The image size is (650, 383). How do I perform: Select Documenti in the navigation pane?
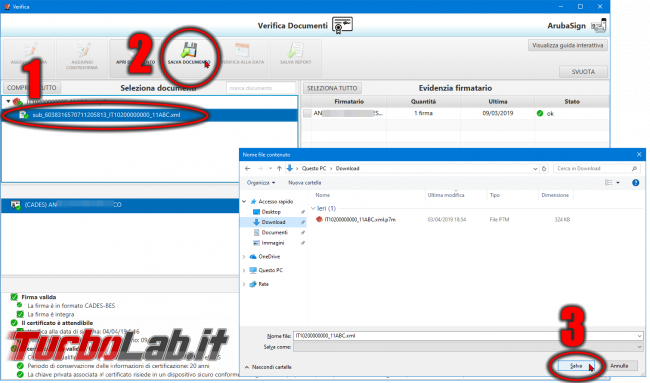(x=274, y=233)
